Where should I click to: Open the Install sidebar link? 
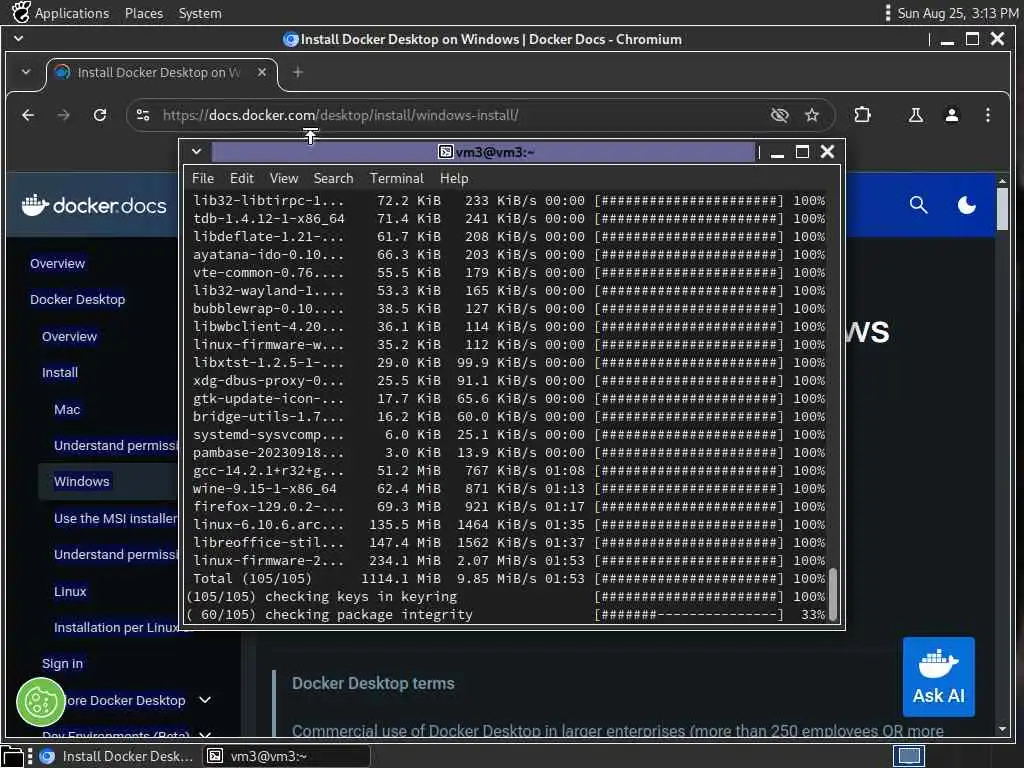coord(60,373)
